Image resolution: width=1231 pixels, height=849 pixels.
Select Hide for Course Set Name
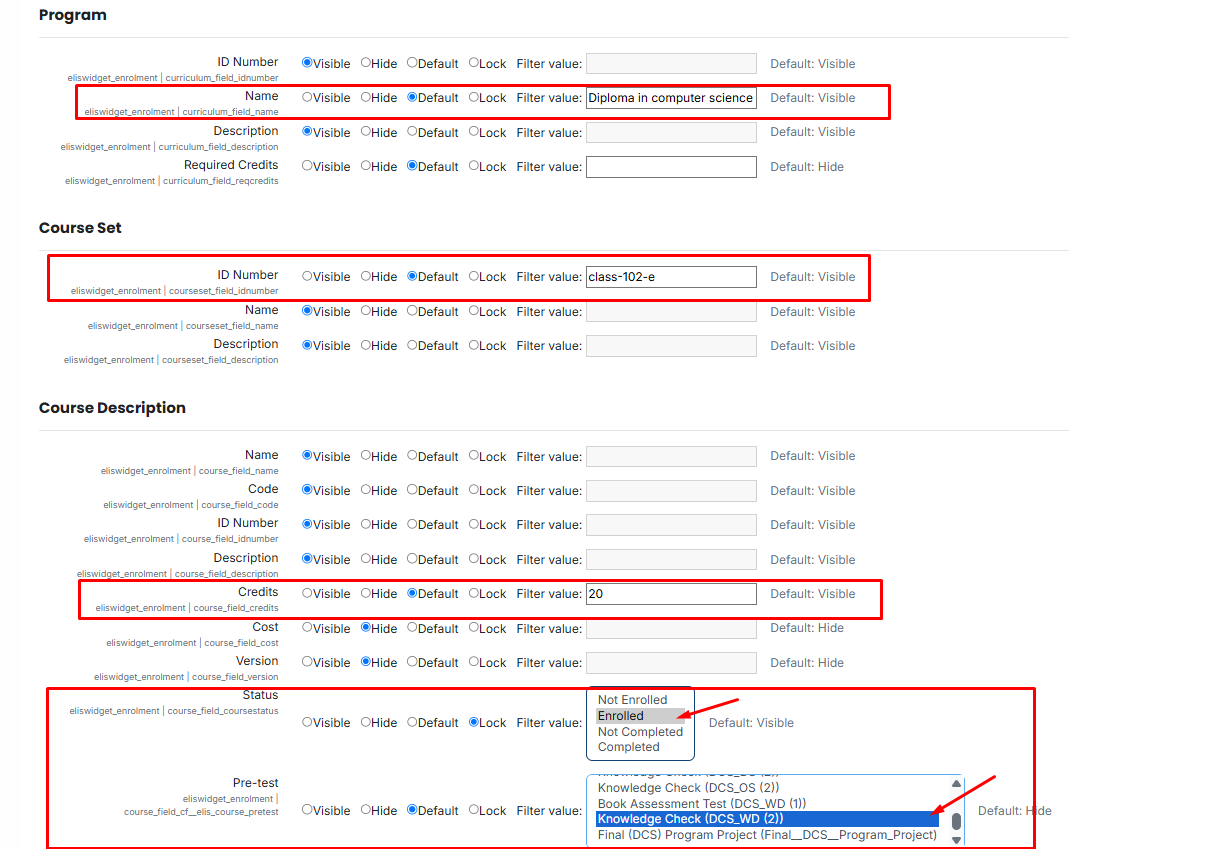(366, 311)
